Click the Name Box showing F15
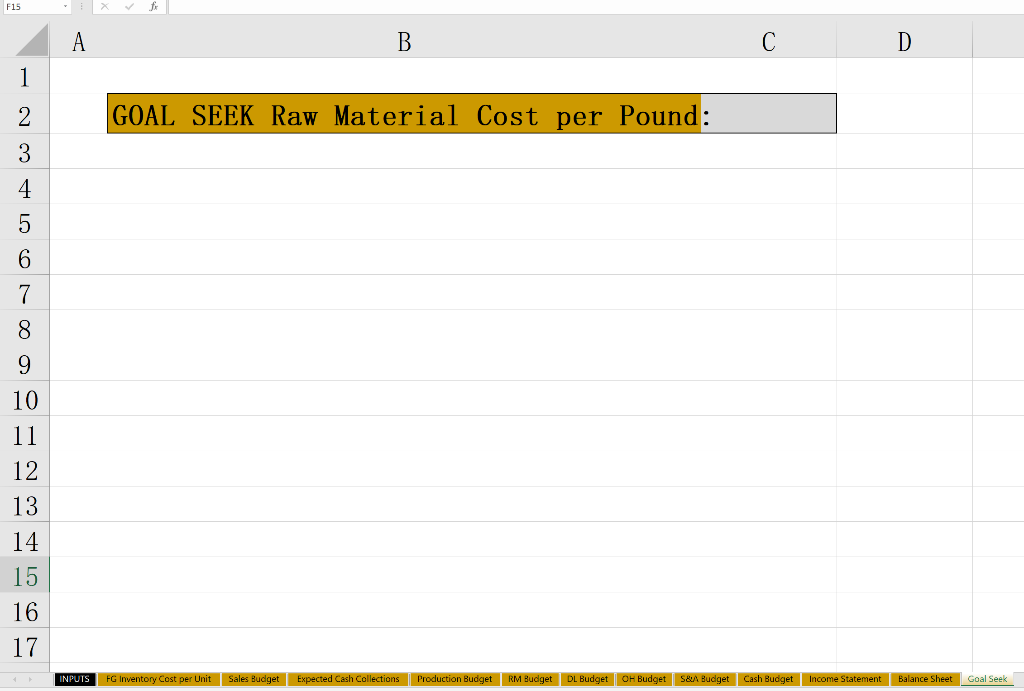1024x691 pixels. (x=33, y=7)
